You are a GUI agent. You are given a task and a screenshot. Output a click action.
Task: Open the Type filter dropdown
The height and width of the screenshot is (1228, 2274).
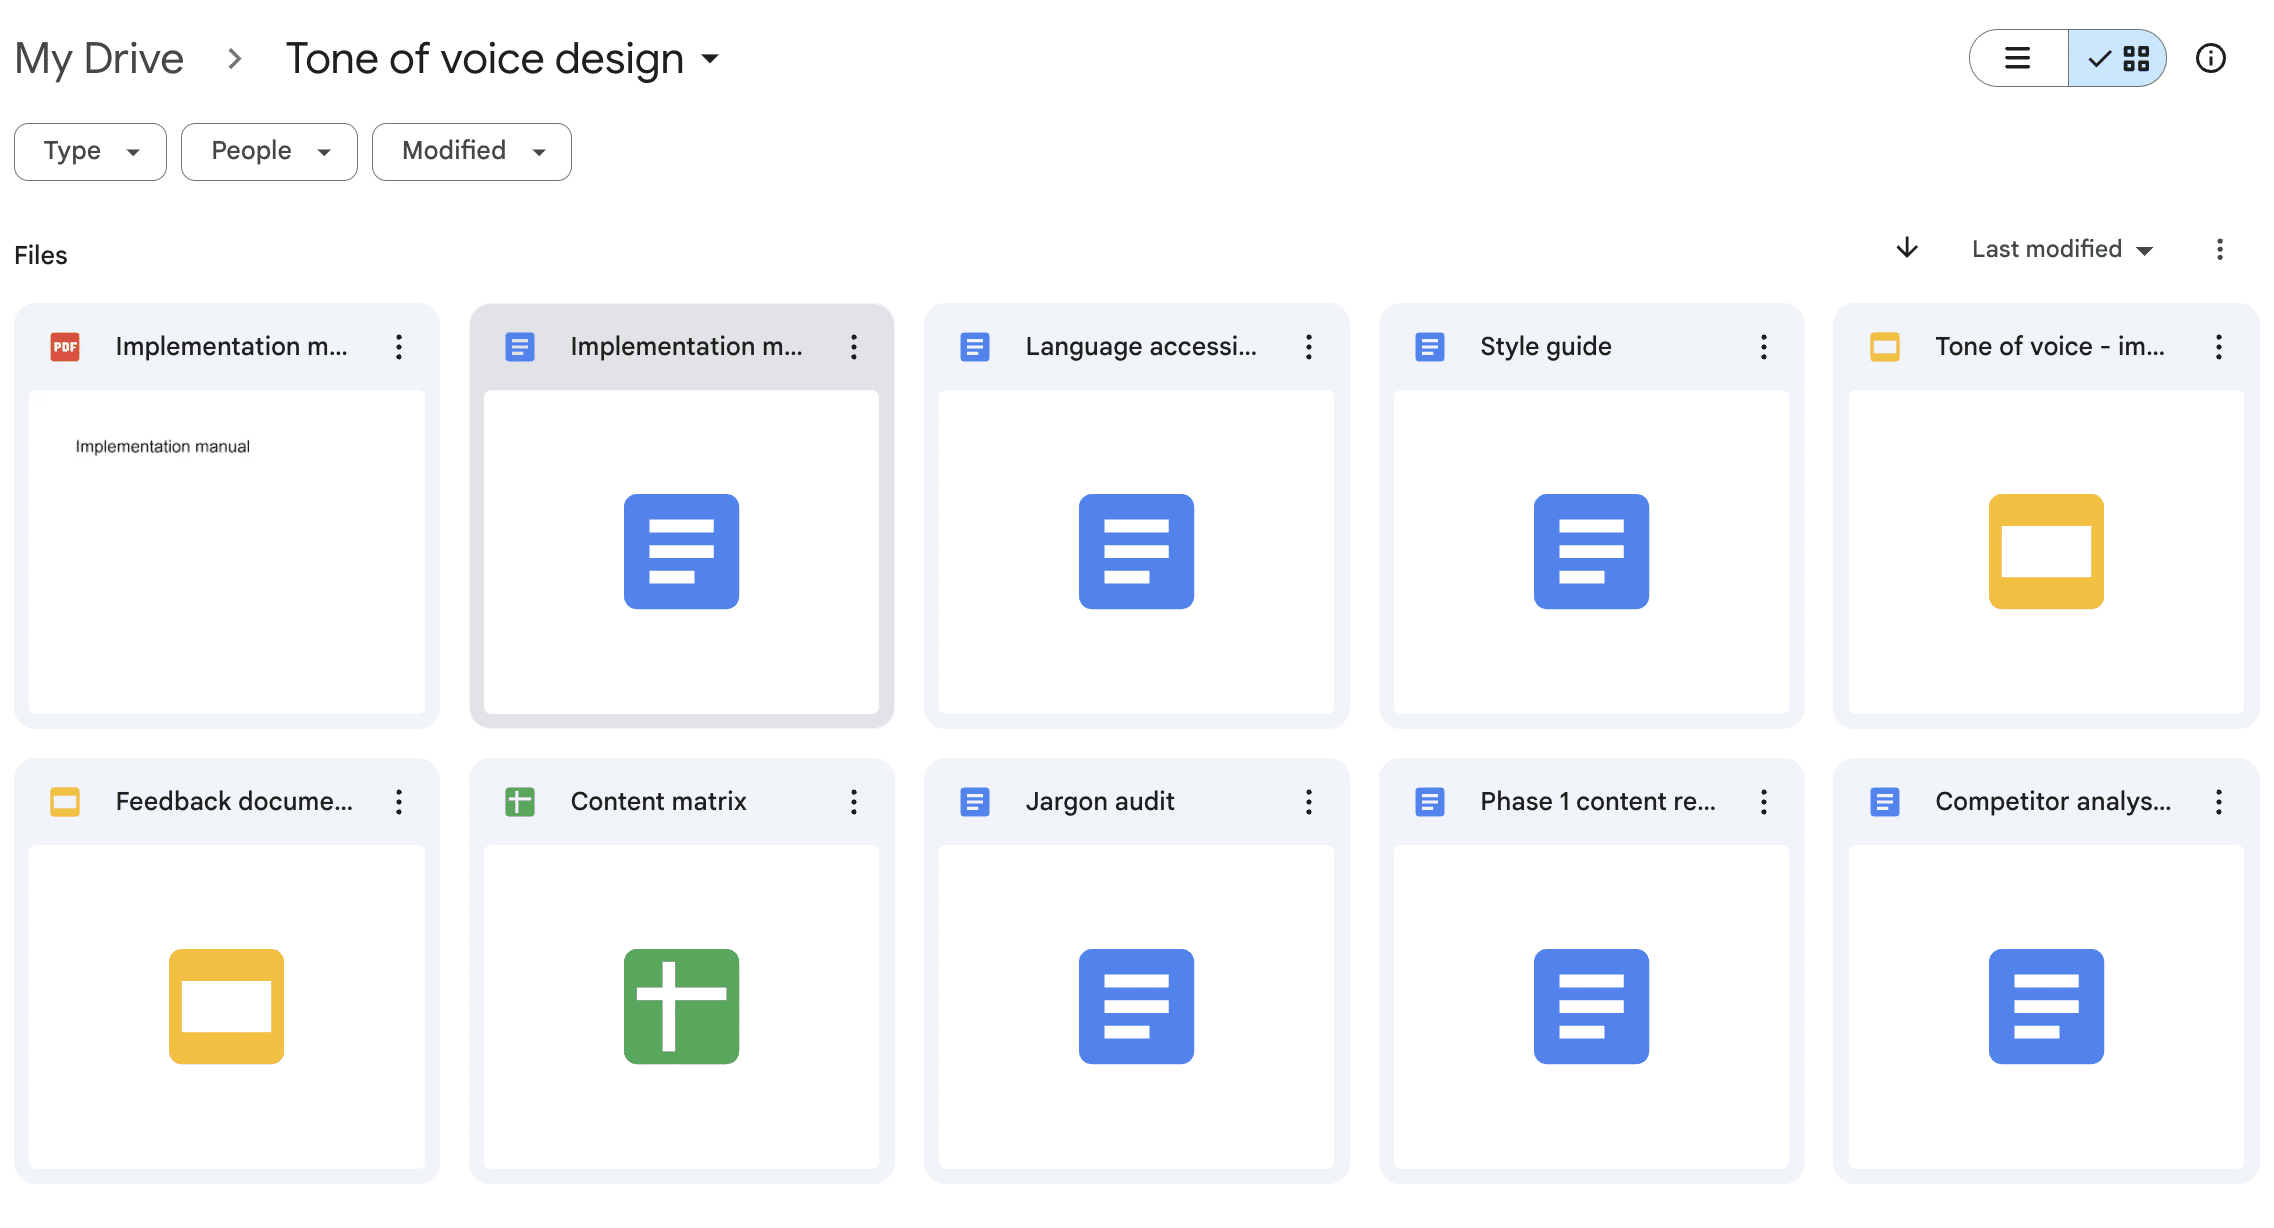click(90, 152)
